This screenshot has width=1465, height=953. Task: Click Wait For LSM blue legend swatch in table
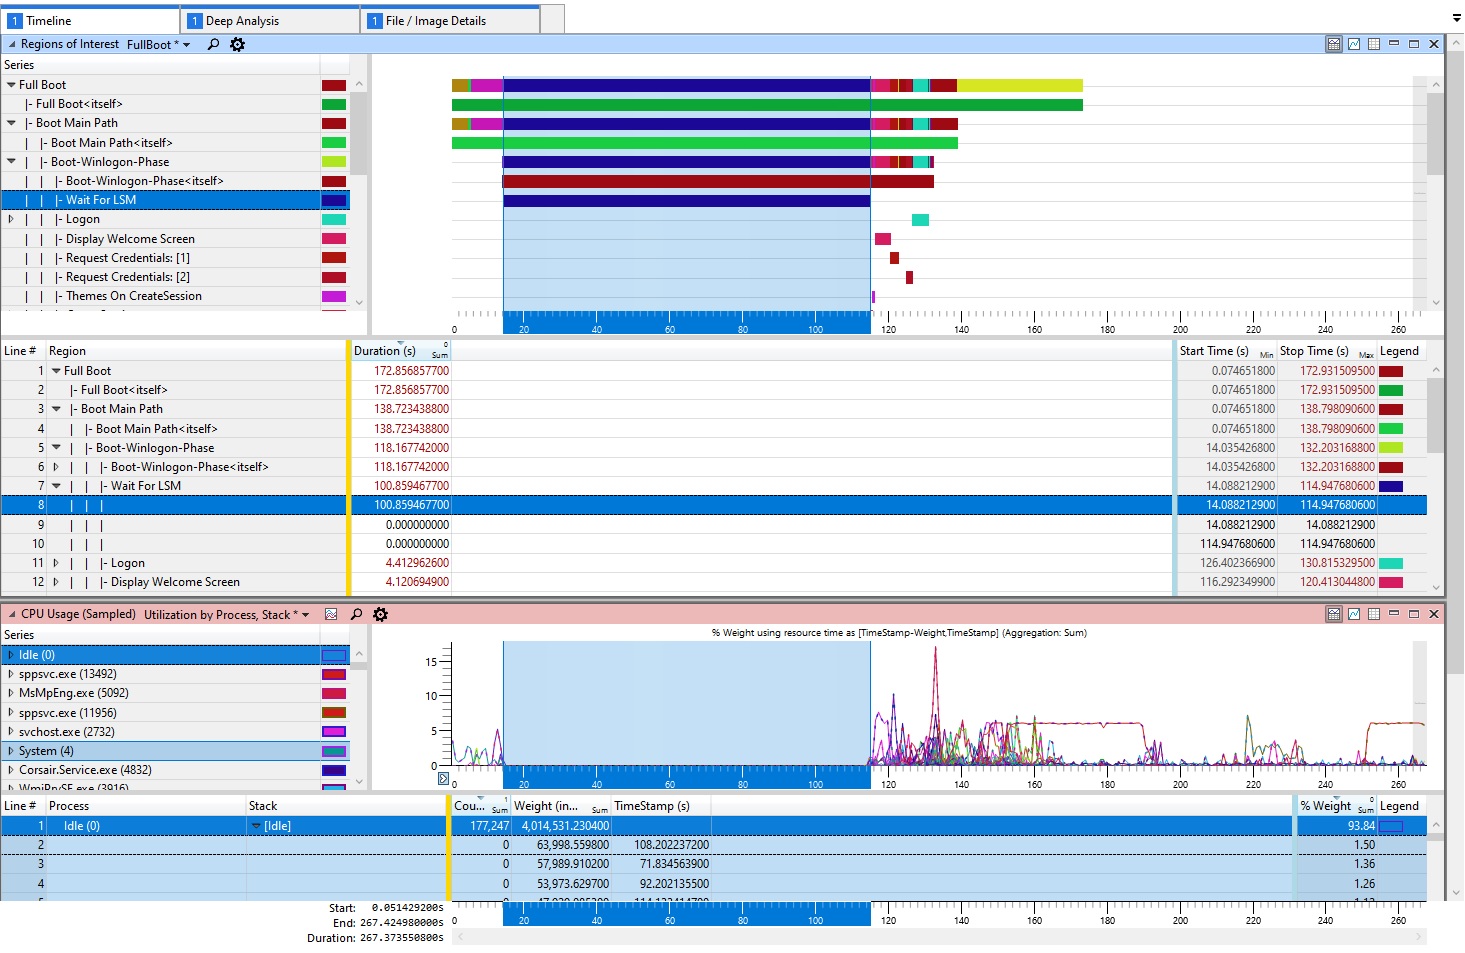(1391, 486)
